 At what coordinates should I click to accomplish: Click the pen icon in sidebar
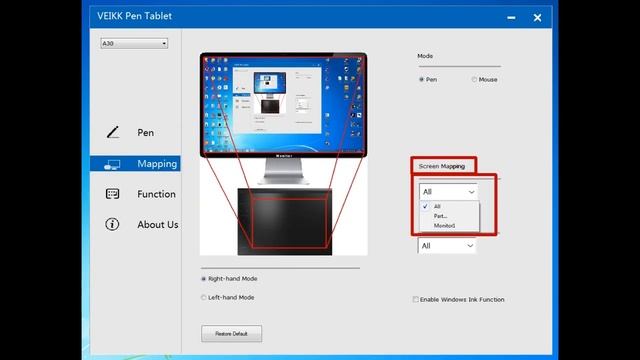tap(113, 132)
